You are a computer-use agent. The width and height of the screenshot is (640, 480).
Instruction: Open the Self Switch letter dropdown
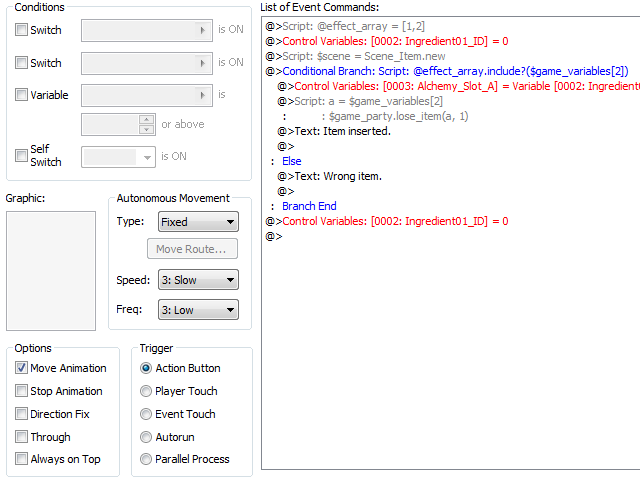118,156
